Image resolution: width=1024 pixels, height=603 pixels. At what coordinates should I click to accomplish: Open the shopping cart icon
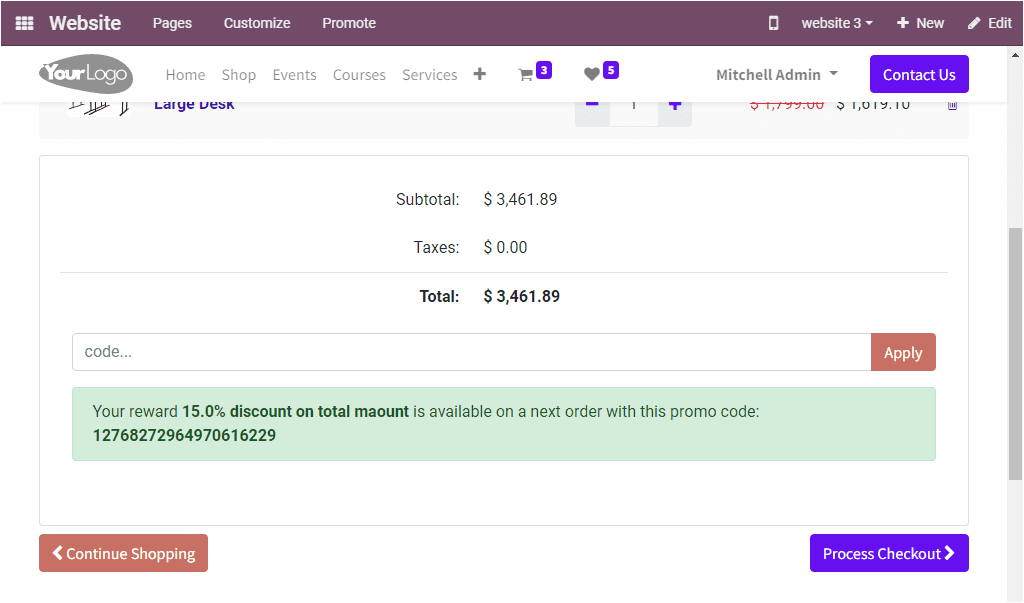click(x=528, y=72)
